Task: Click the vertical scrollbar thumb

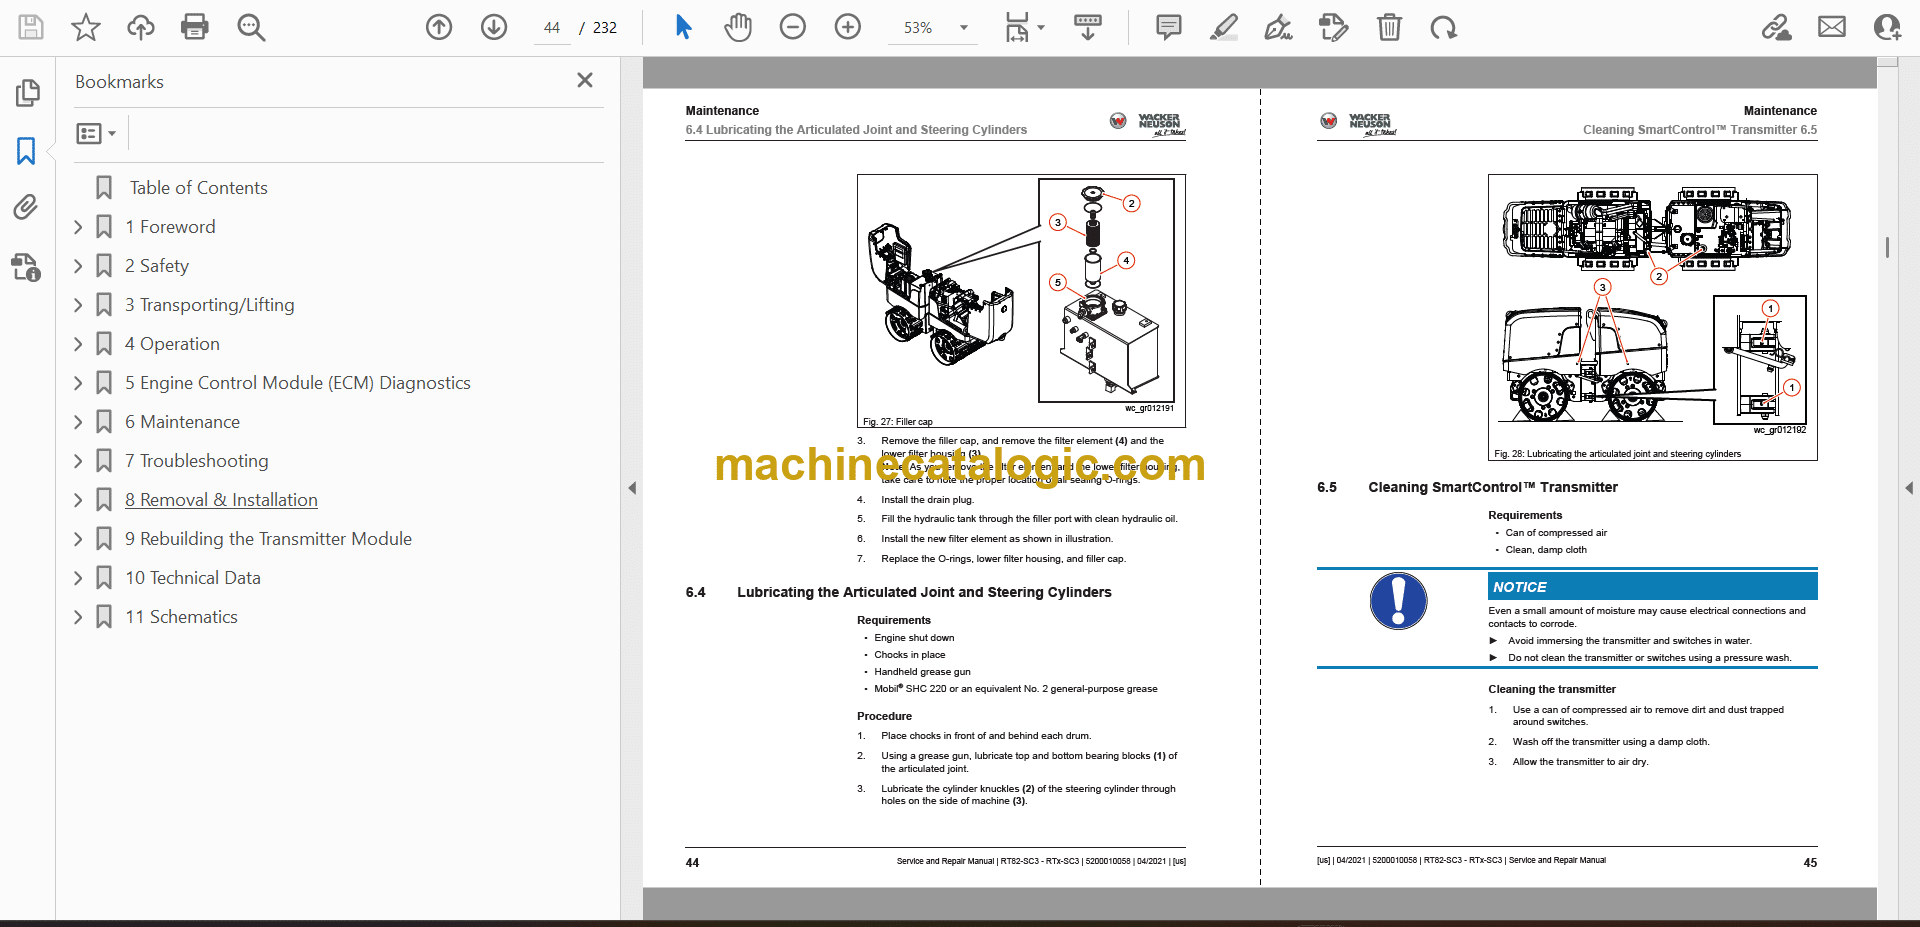Action: (x=1887, y=247)
